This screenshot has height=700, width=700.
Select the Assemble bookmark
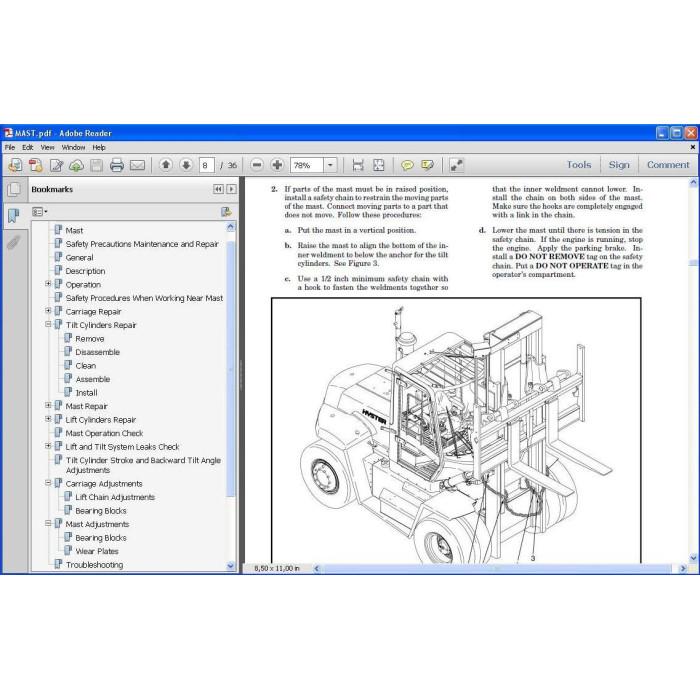(92, 379)
